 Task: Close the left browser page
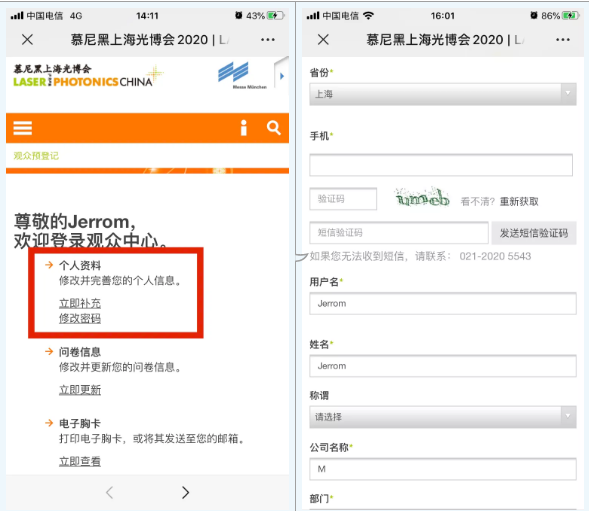pyautogui.click(x=27, y=39)
